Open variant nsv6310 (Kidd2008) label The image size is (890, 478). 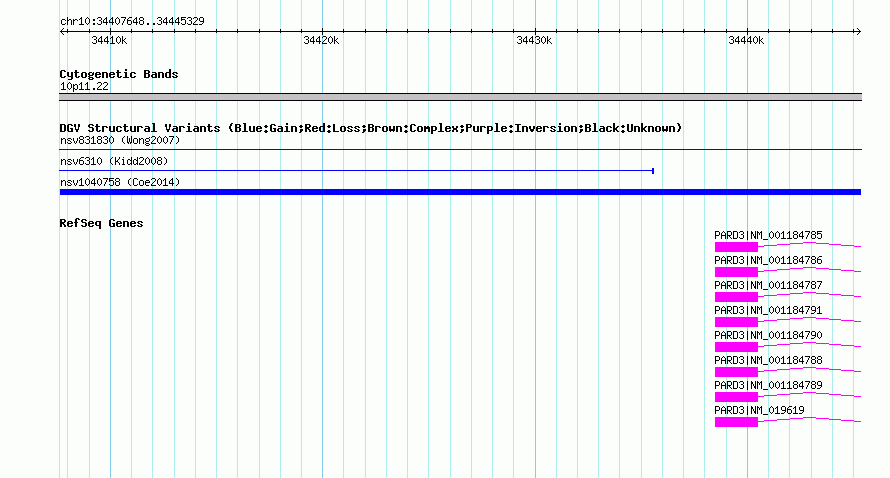click(114, 161)
